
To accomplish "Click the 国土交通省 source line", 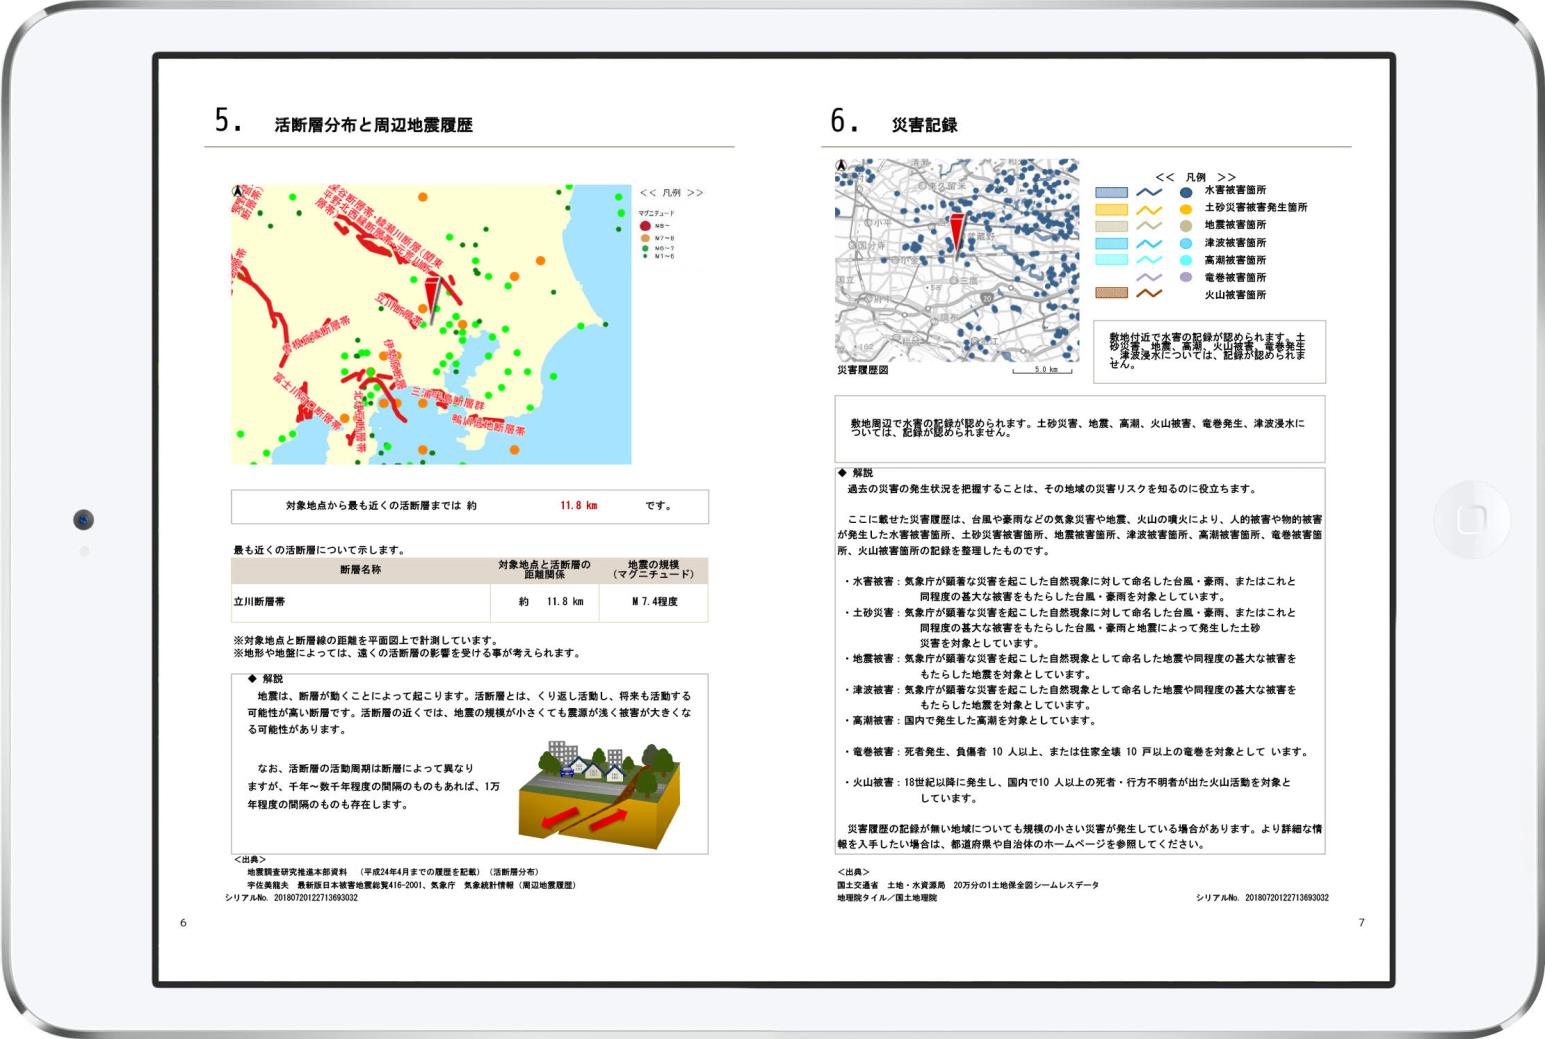I will coord(968,885).
